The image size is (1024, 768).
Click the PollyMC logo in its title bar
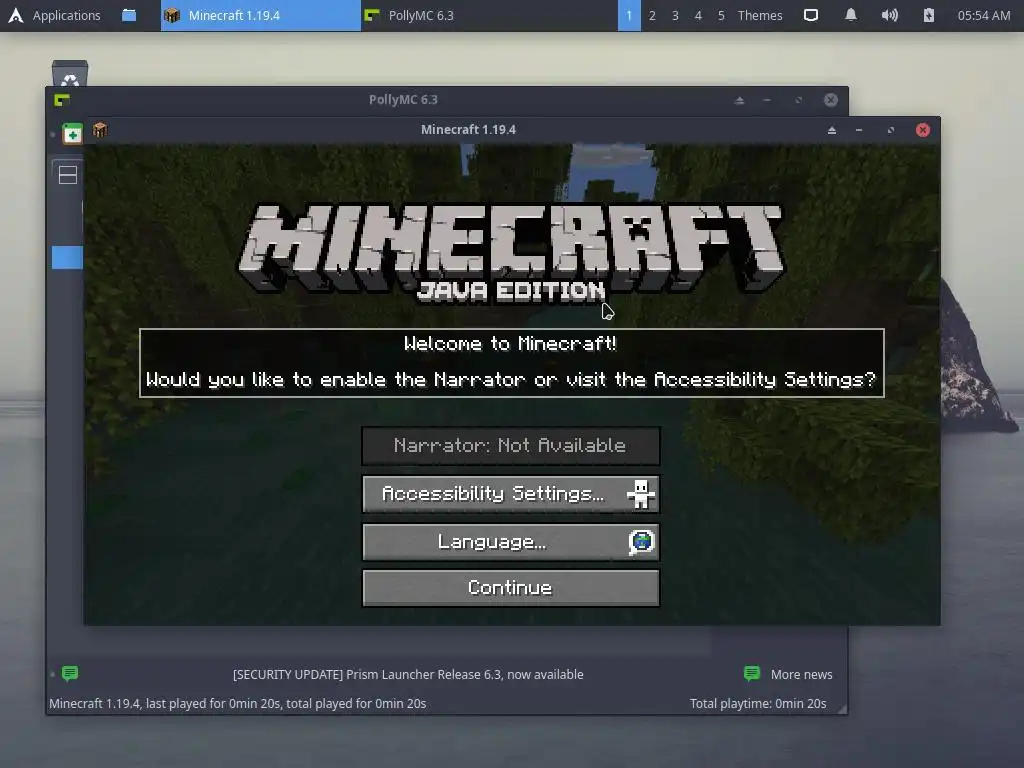[x=62, y=100]
